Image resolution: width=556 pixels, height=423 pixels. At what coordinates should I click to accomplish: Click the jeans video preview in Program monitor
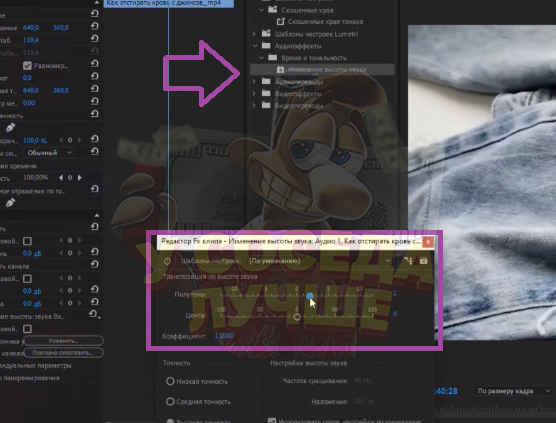(482, 182)
